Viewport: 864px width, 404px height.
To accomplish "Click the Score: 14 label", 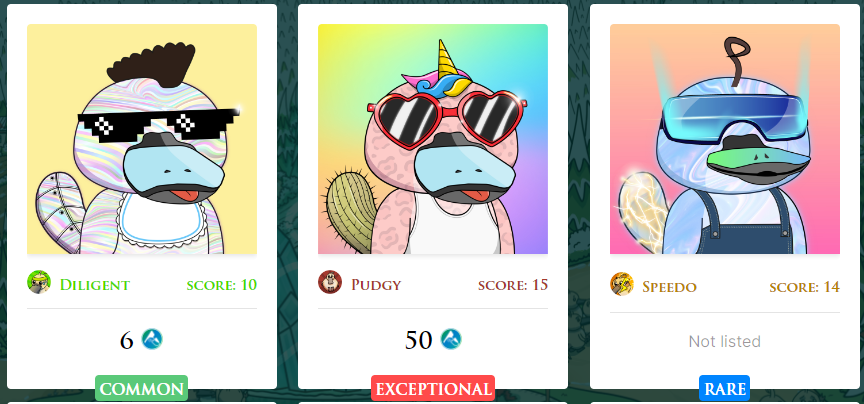I will (804, 287).
